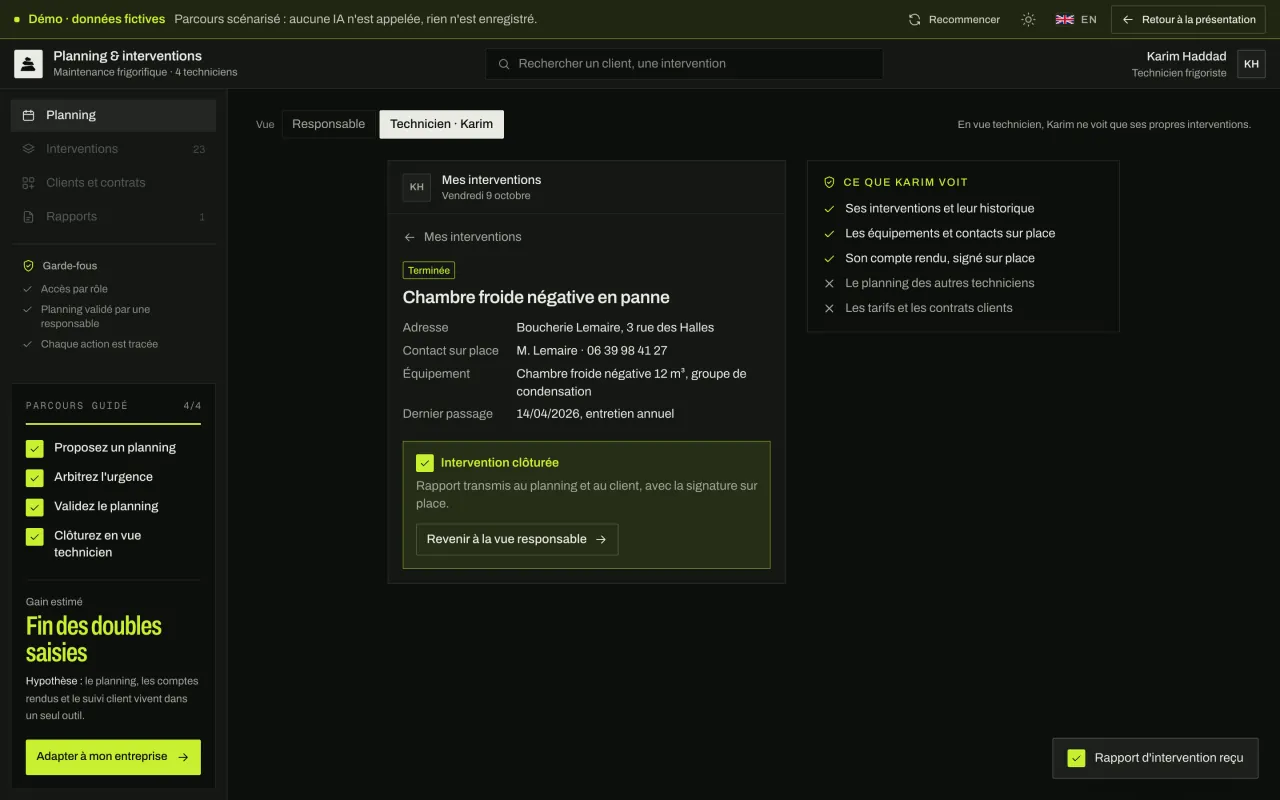Click the UK flag language icon
The height and width of the screenshot is (800, 1280).
coord(1065,19)
